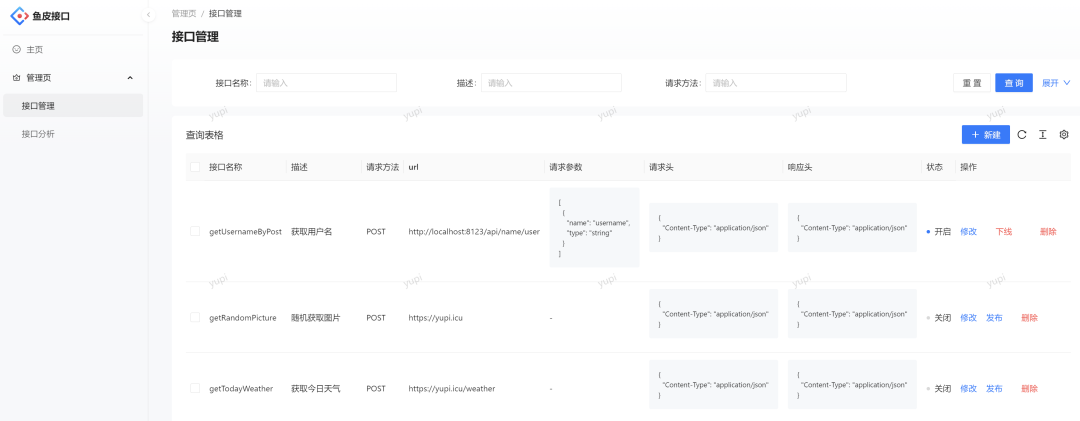Click the 鱼皮接口 logo icon
Screen dimensions: 1080x421
click(x=19, y=16)
